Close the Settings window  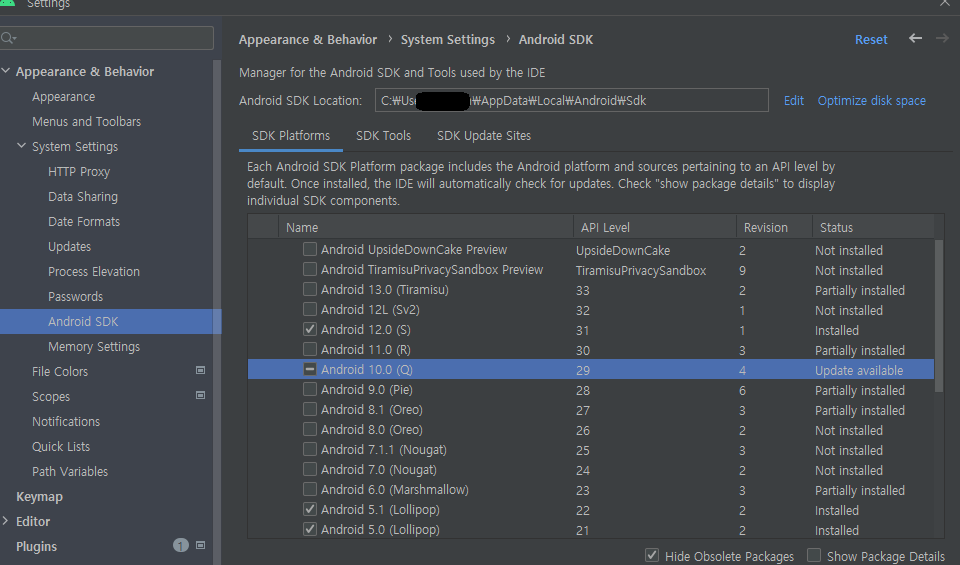click(x=945, y=3)
